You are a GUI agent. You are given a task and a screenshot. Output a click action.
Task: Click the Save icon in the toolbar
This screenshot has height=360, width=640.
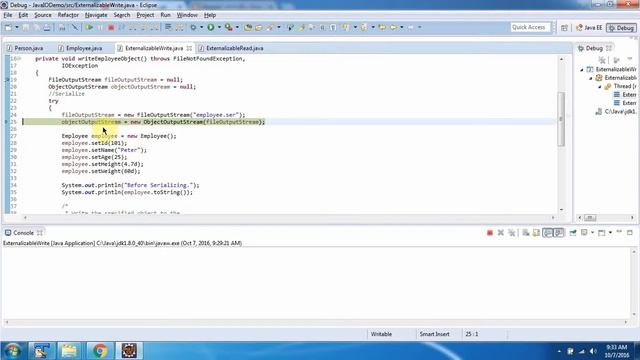(x=25, y=27)
